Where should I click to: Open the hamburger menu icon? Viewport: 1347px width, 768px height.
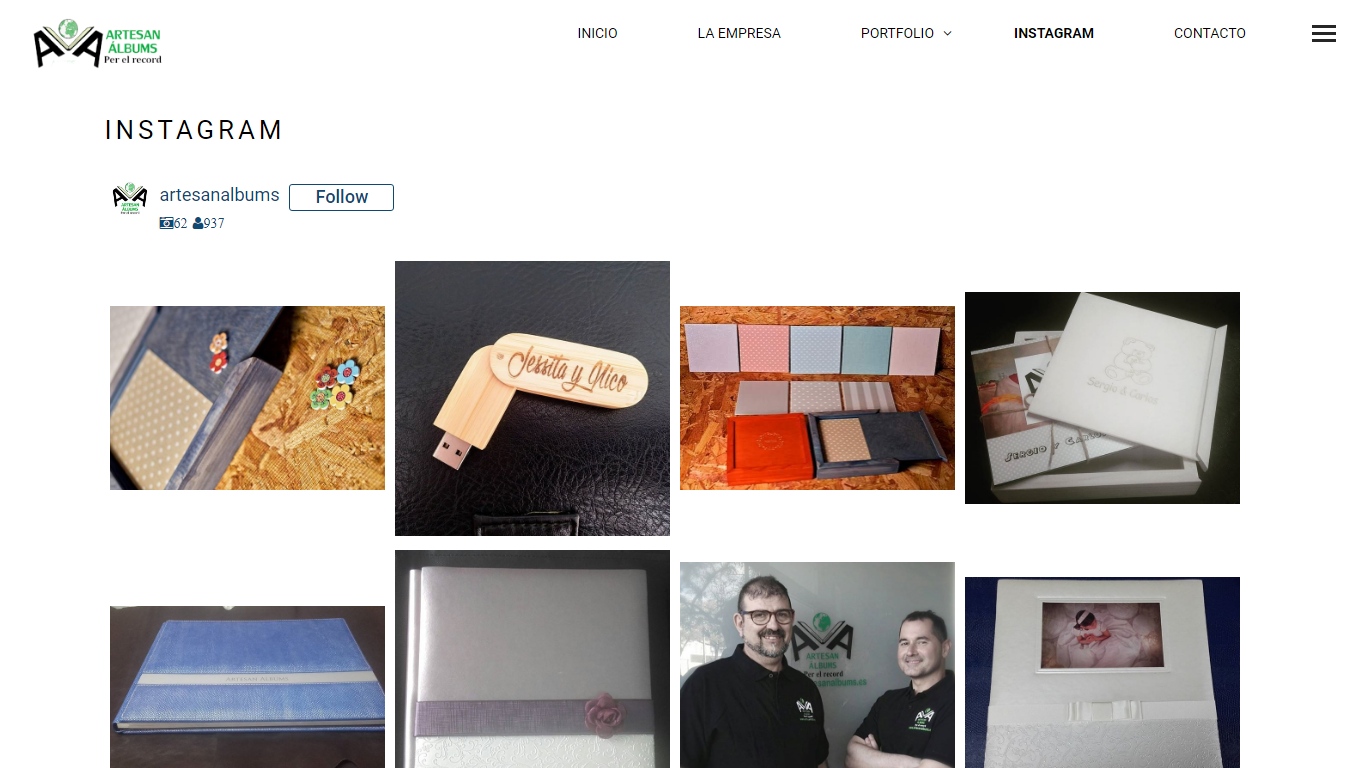tap(1323, 33)
